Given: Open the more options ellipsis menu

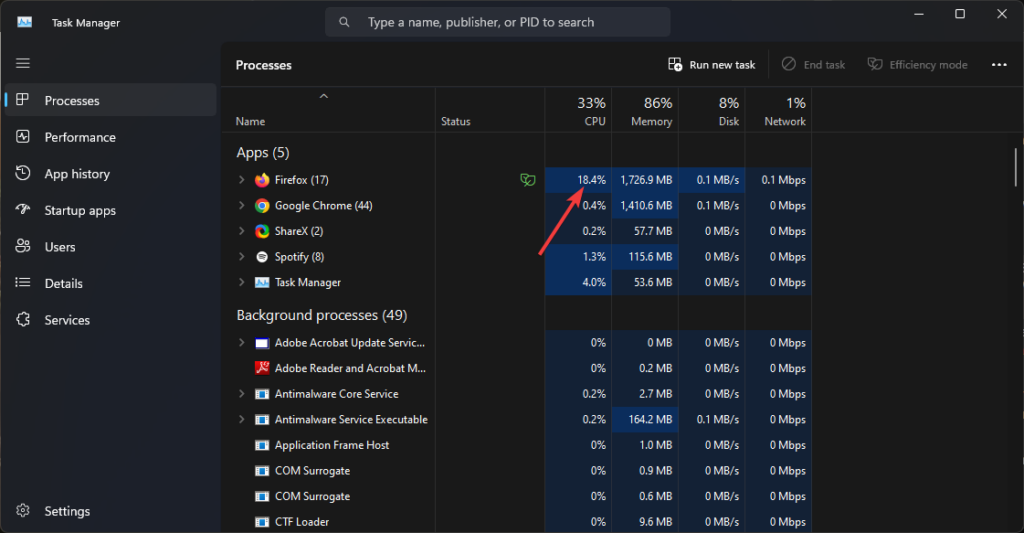Looking at the screenshot, I should pyautogui.click(x=999, y=65).
